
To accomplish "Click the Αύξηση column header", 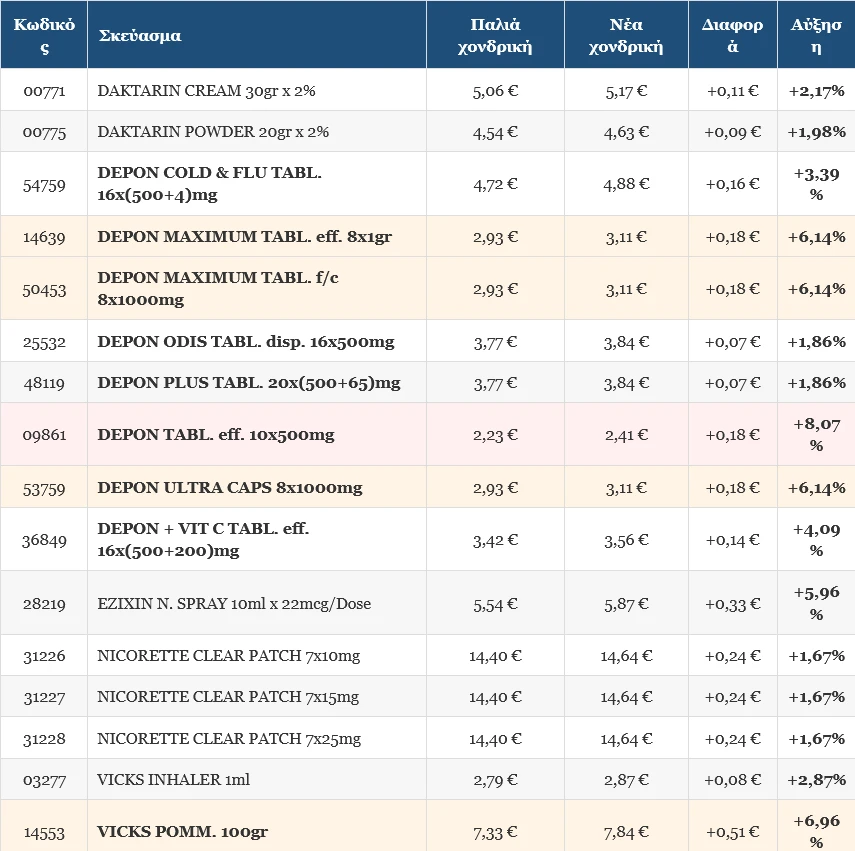I will pyautogui.click(x=816, y=35).
